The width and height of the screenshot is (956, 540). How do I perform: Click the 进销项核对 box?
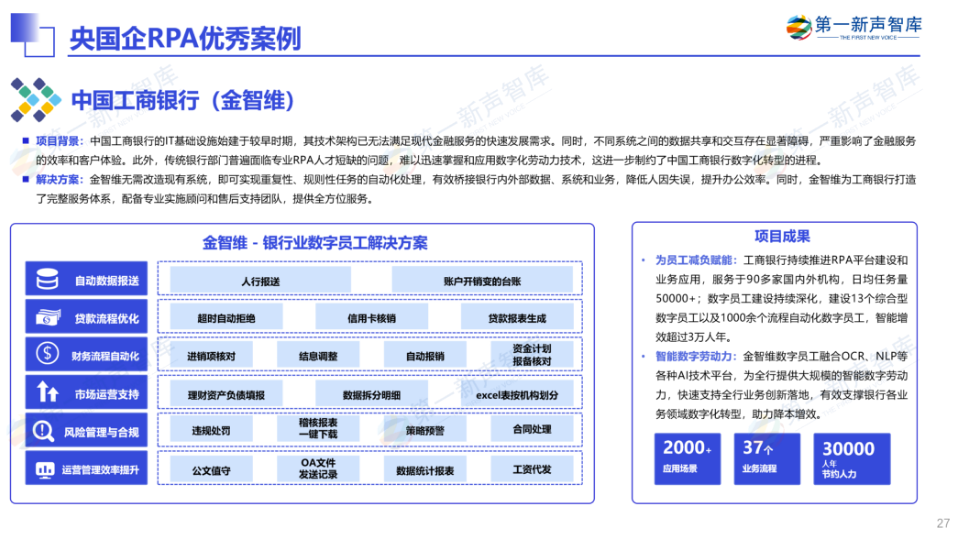211,355
